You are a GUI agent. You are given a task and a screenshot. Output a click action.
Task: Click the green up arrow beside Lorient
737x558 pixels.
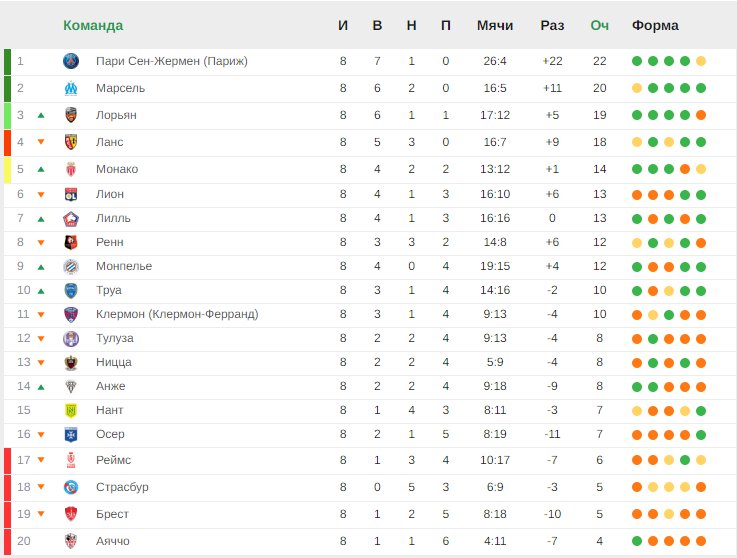[x=41, y=115]
